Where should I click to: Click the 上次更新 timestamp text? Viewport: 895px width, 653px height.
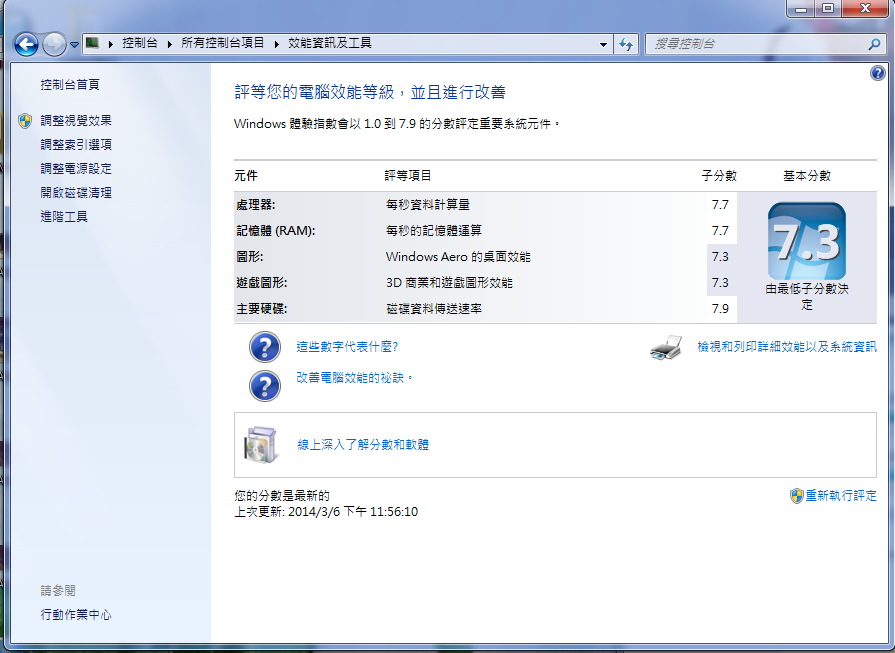[x=326, y=511]
